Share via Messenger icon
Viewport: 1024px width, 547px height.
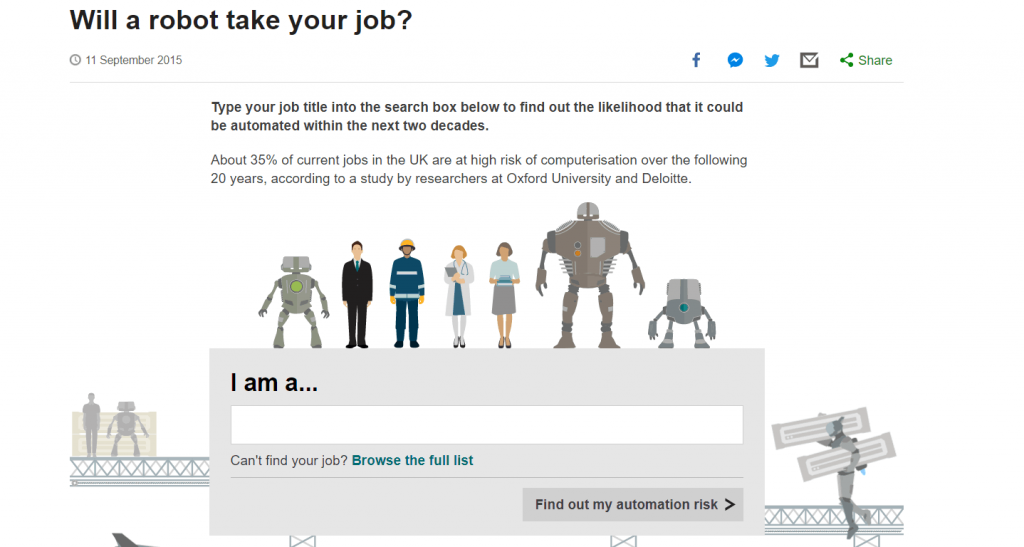pyautogui.click(x=735, y=60)
